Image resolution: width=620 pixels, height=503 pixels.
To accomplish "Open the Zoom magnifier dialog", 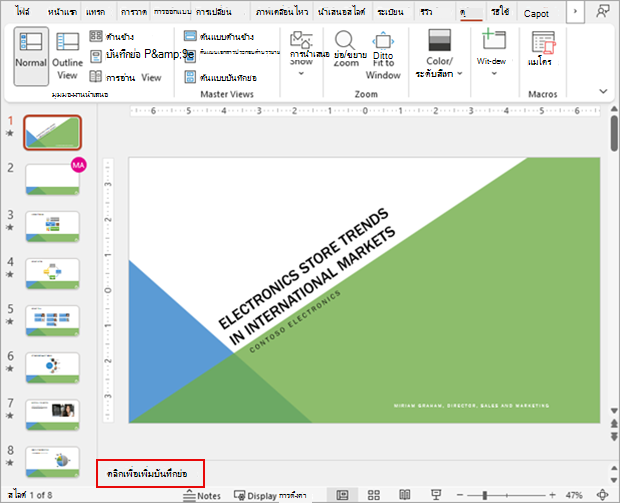I will pos(346,49).
